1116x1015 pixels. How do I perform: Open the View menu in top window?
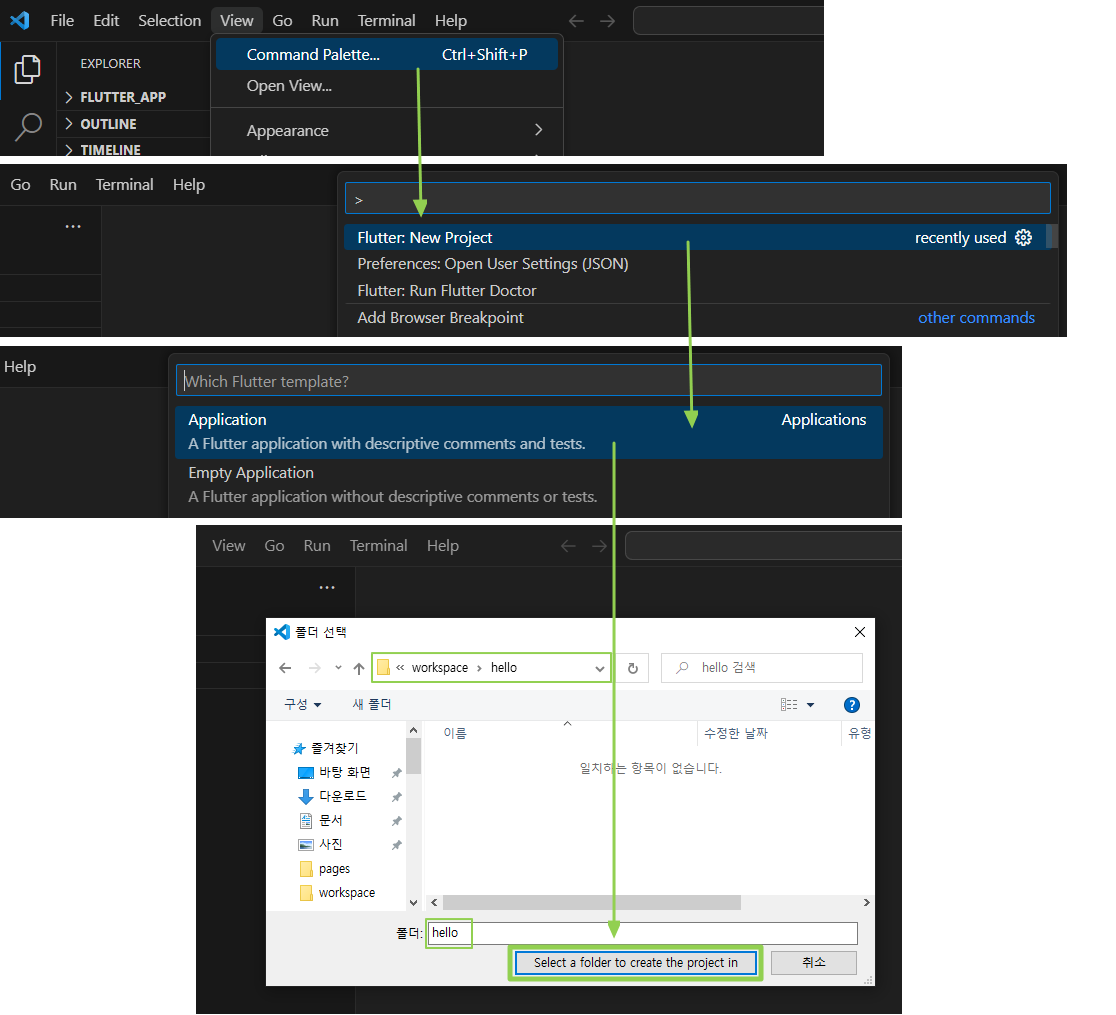click(x=236, y=21)
